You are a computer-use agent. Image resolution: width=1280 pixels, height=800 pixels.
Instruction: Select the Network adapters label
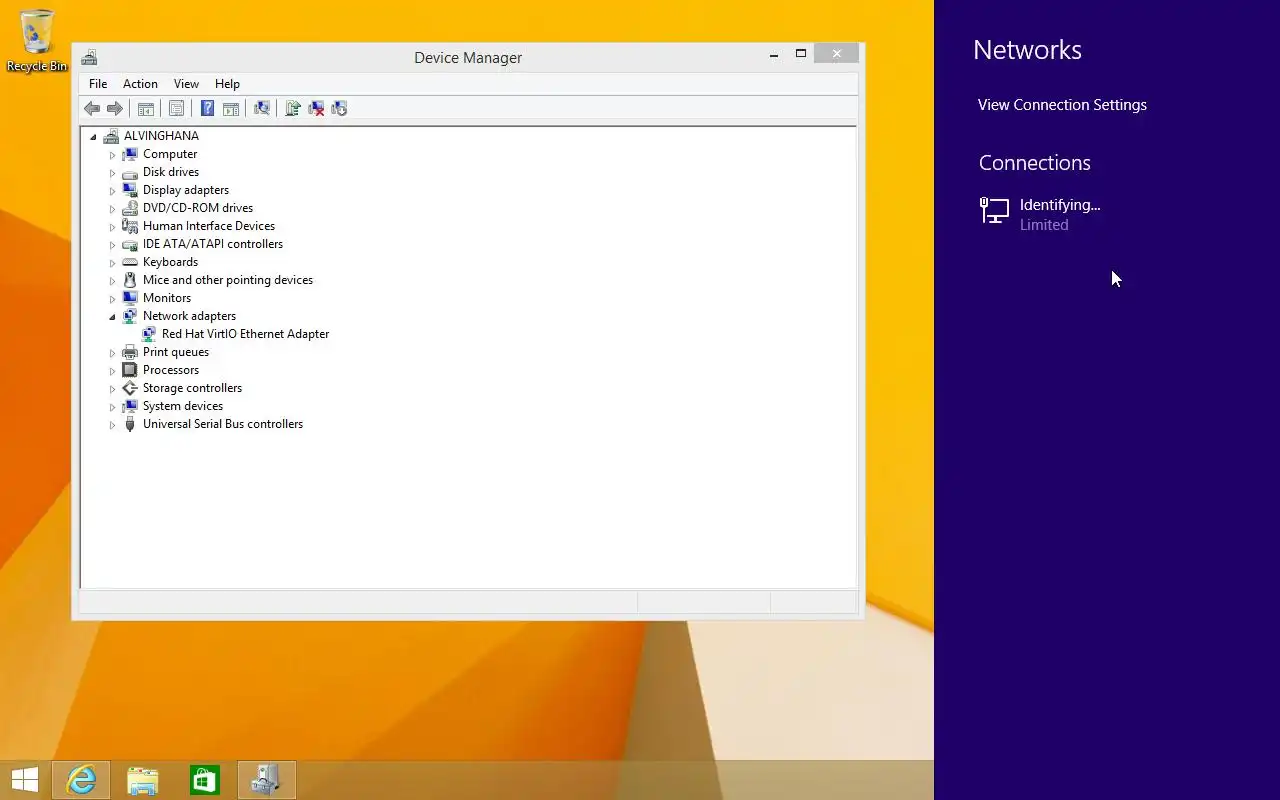click(189, 316)
